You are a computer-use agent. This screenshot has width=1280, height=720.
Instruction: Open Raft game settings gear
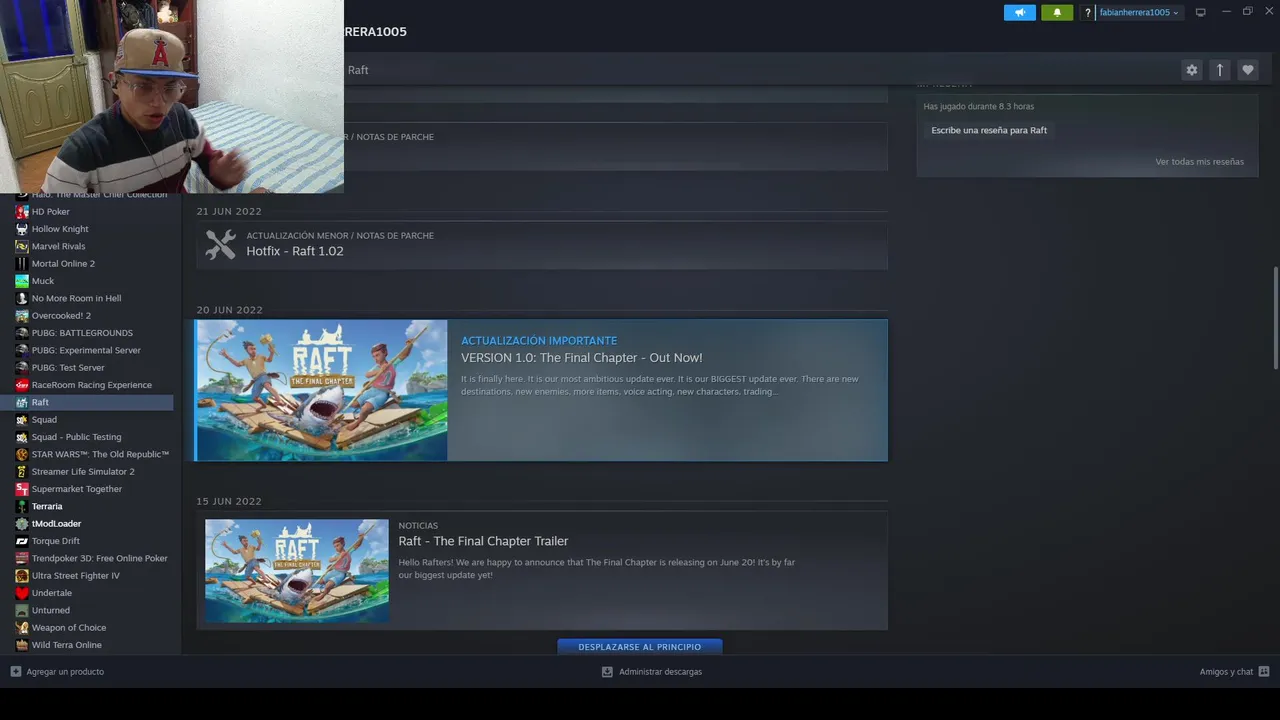point(1191,70)
